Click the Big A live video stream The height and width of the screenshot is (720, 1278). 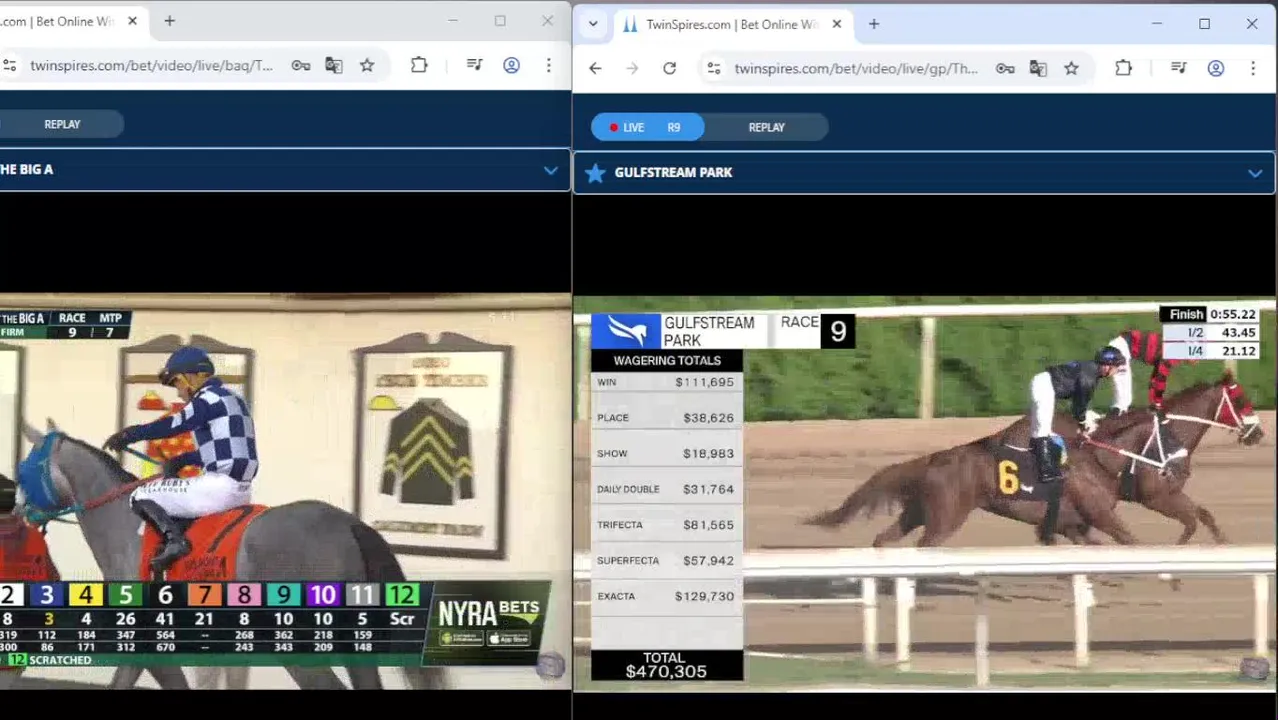click(285, 491)
